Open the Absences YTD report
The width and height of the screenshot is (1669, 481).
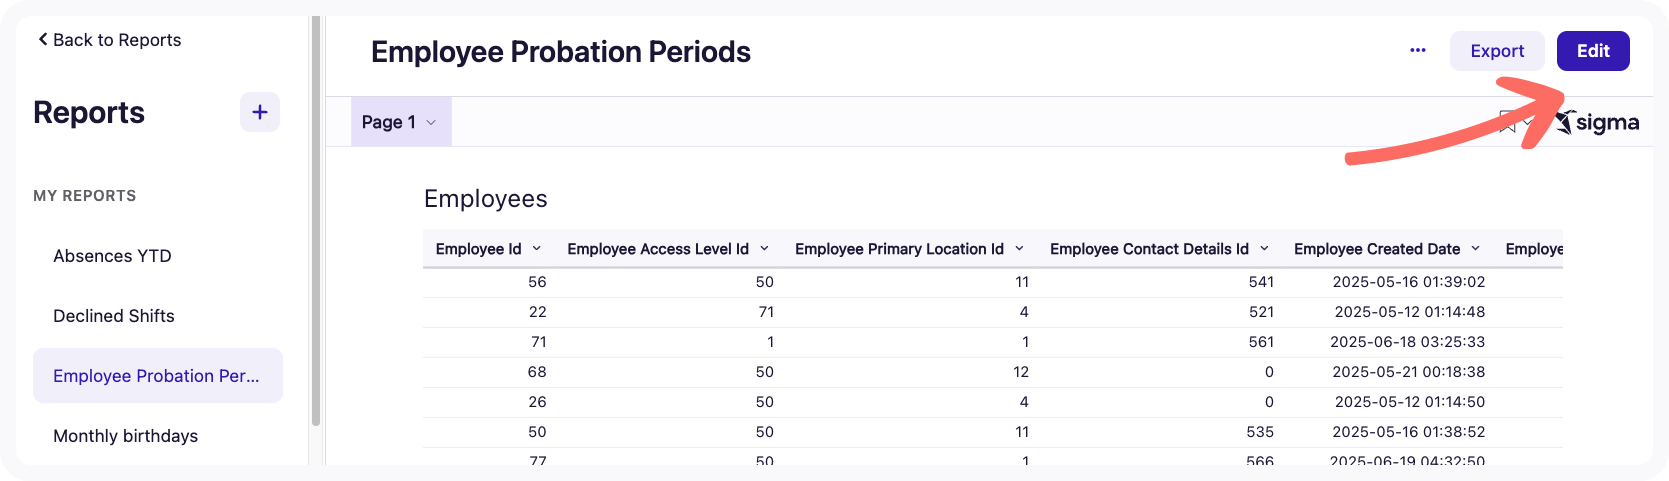point(158,256)
